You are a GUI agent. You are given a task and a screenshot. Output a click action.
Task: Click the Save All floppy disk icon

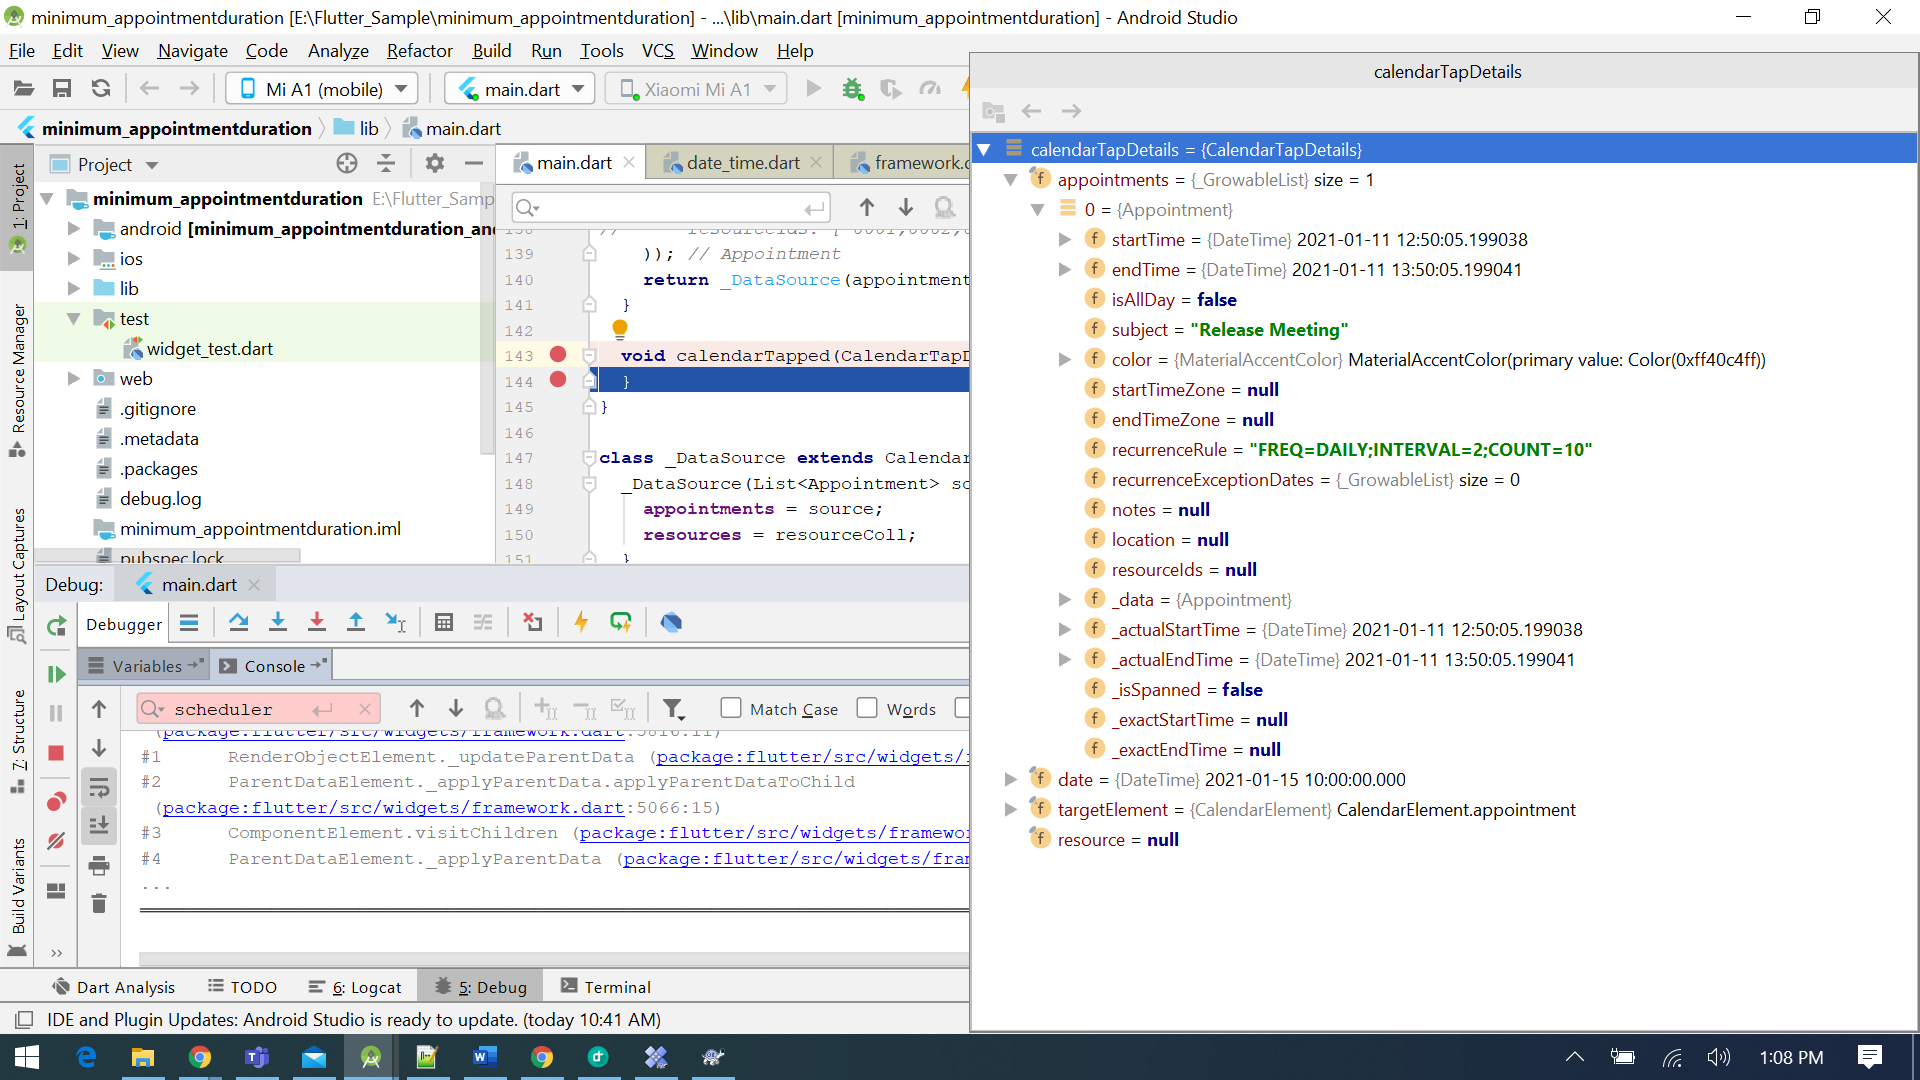pos(62,89)
